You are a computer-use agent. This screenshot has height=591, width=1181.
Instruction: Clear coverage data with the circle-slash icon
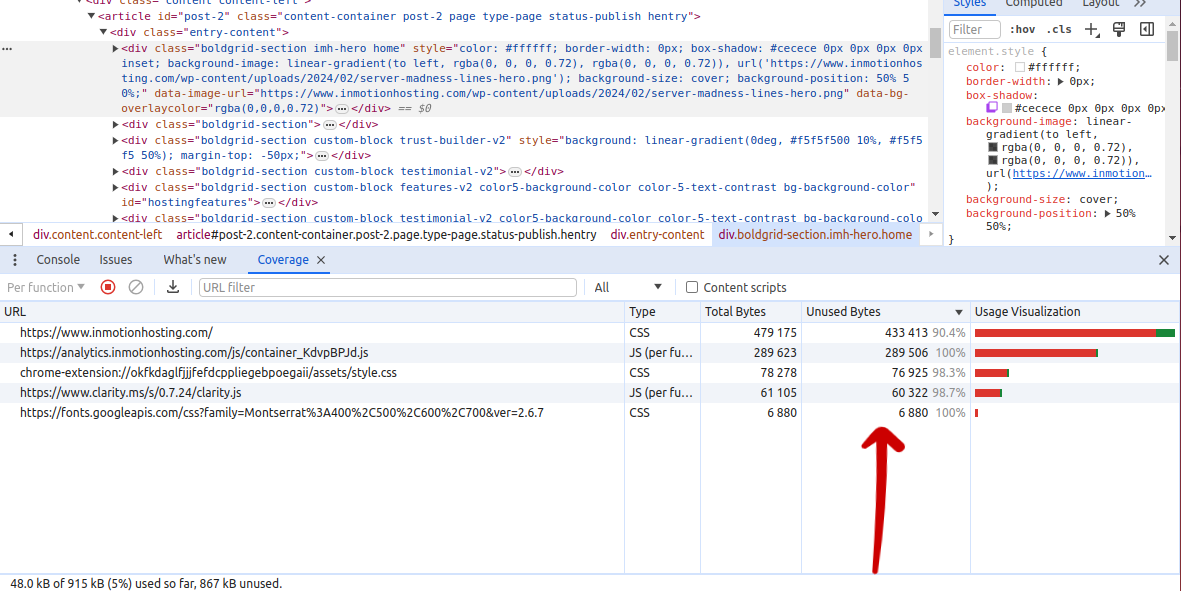click(136, 287)
